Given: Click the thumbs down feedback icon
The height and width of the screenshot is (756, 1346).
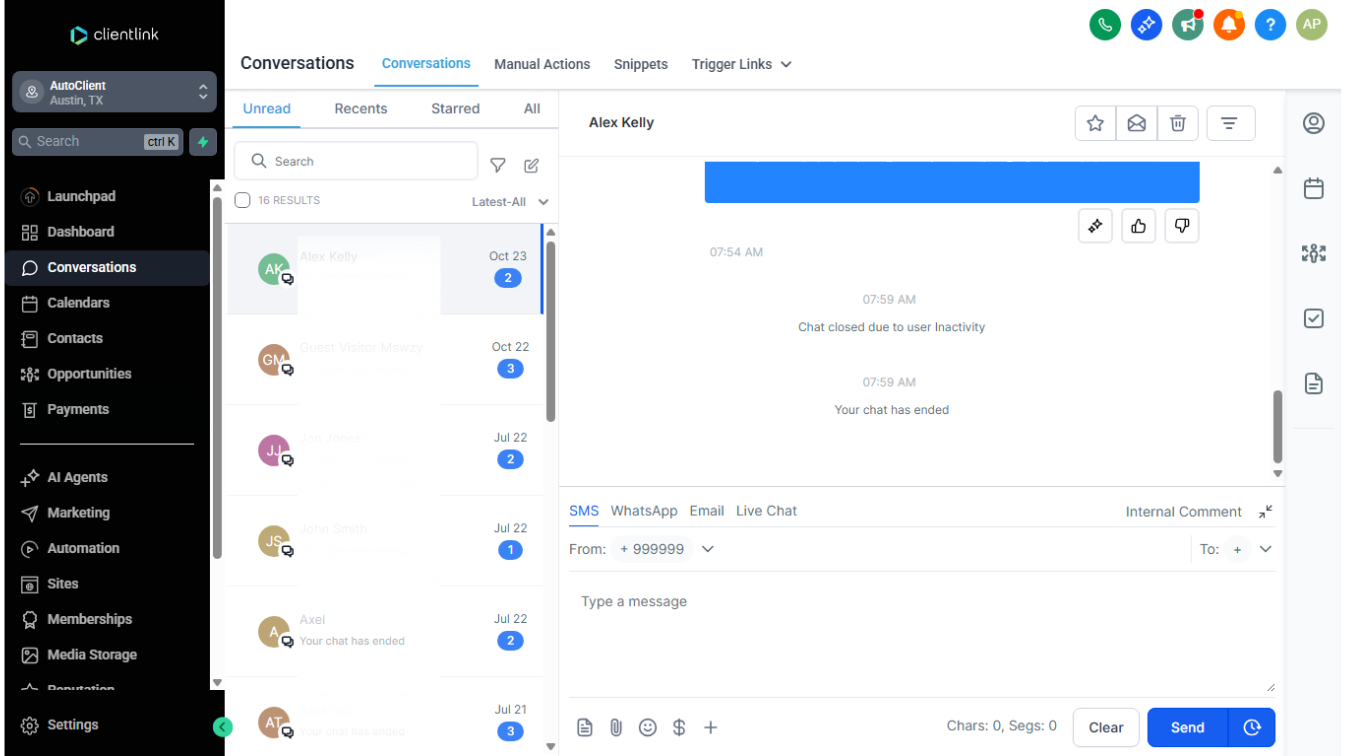Looking at the screenshot, I should [x=1181, y=226].
